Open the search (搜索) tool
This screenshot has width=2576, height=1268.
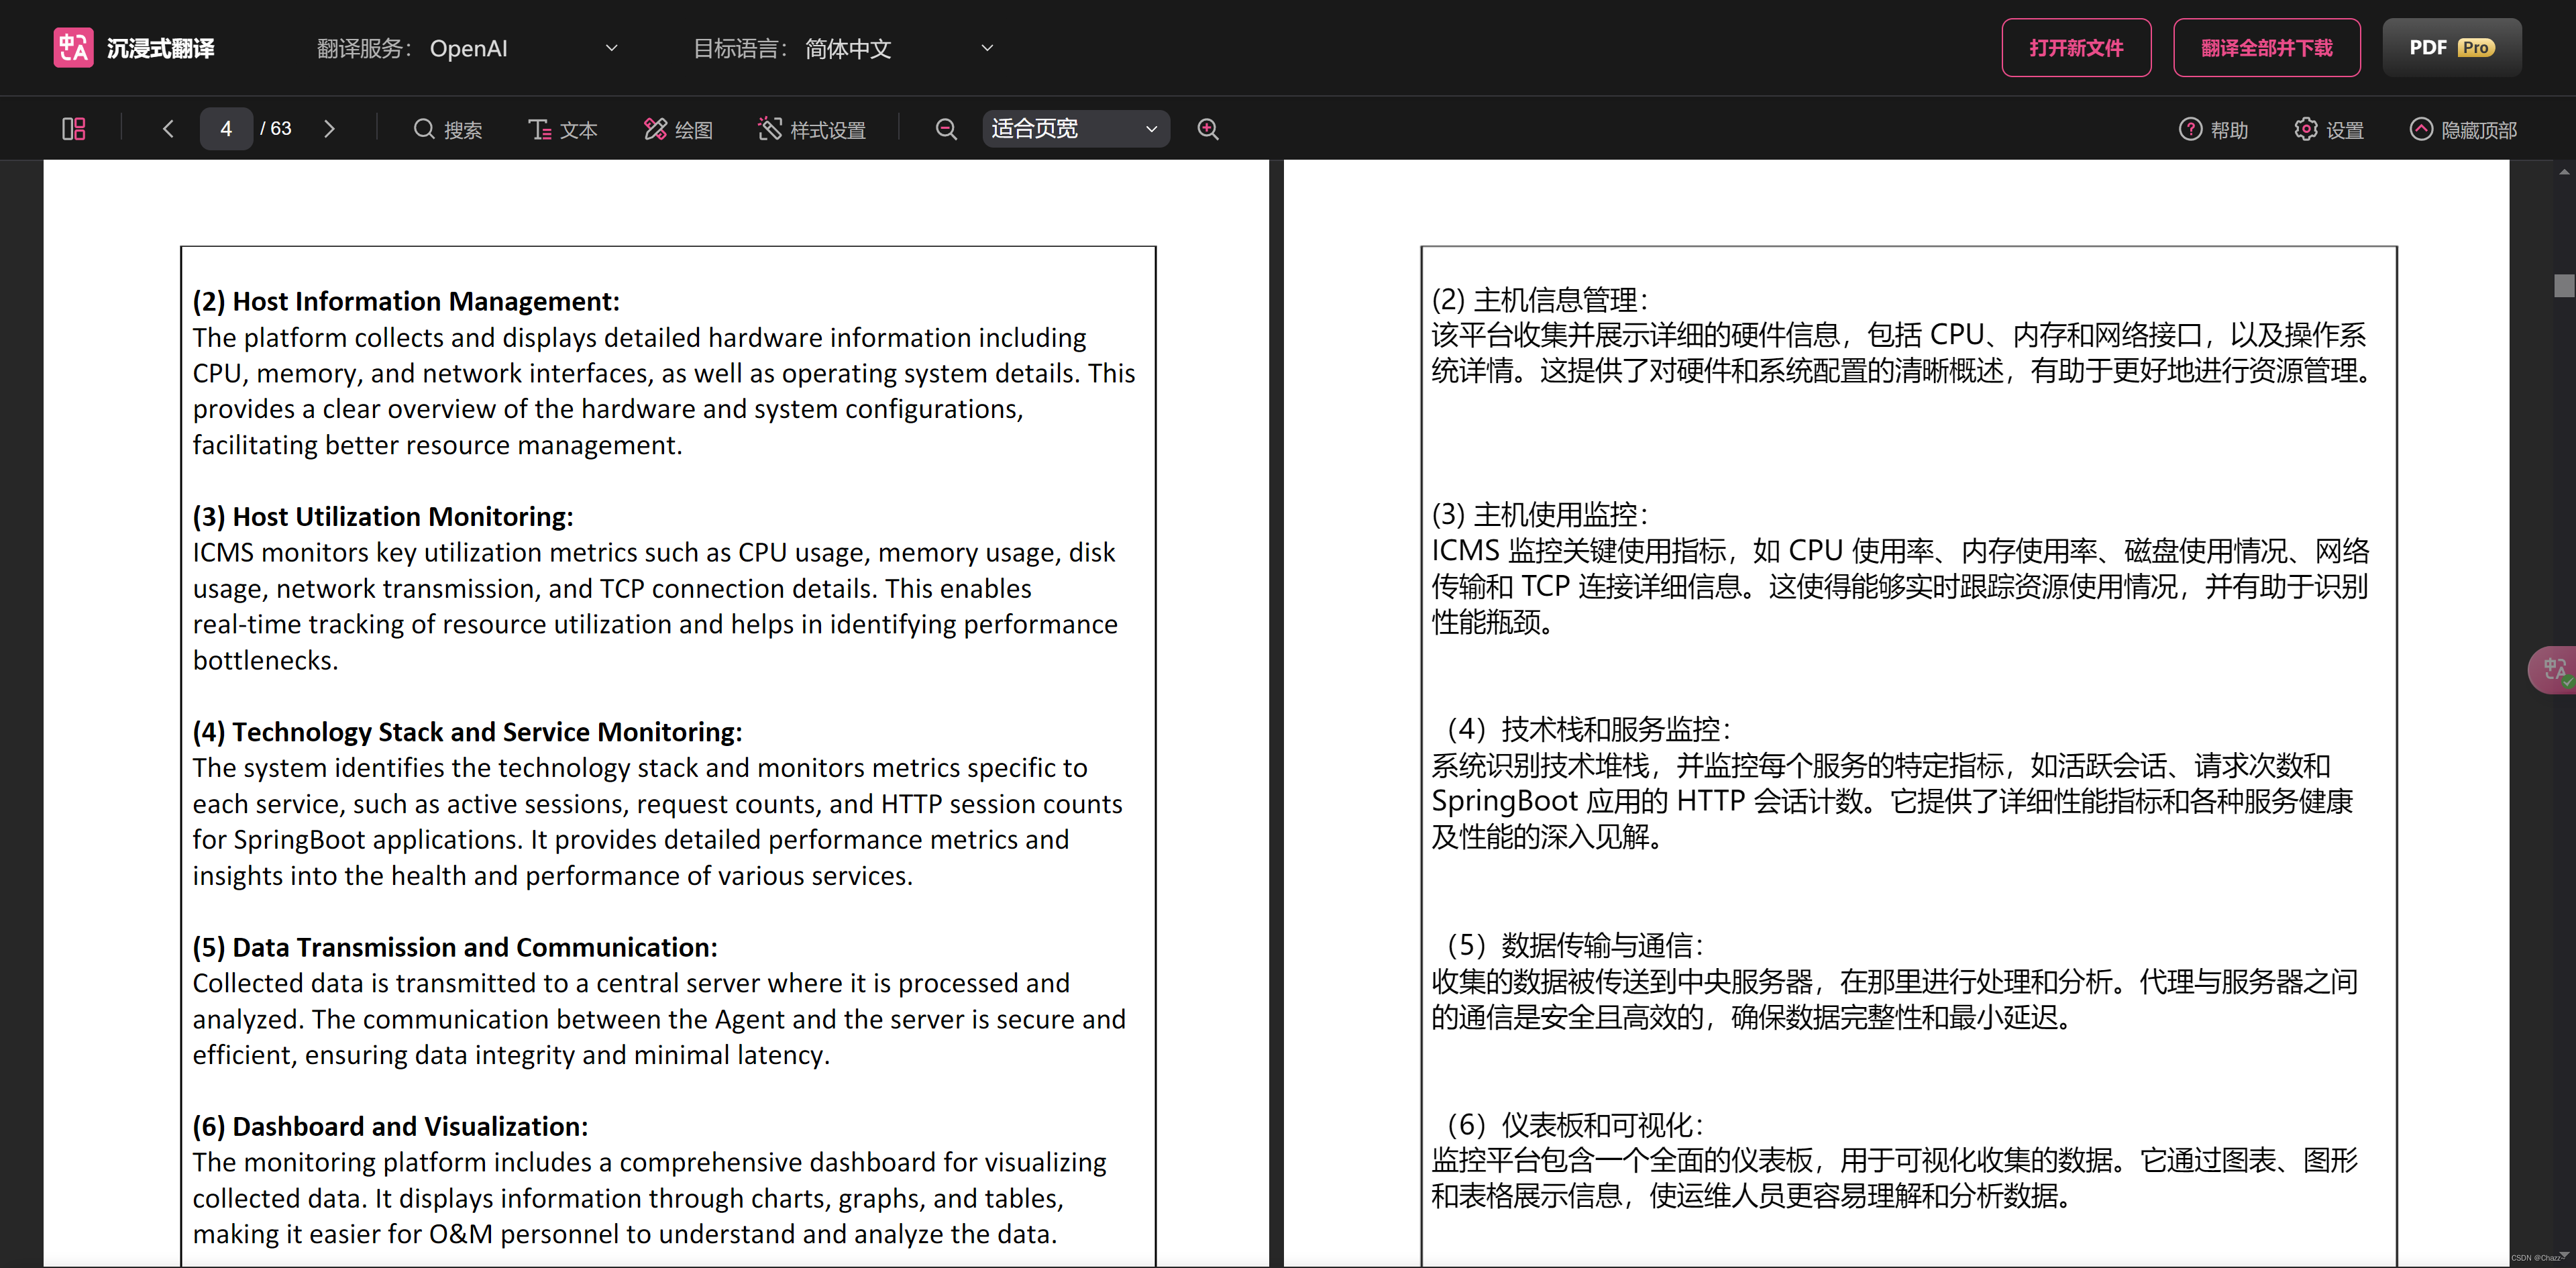(447, 129)
